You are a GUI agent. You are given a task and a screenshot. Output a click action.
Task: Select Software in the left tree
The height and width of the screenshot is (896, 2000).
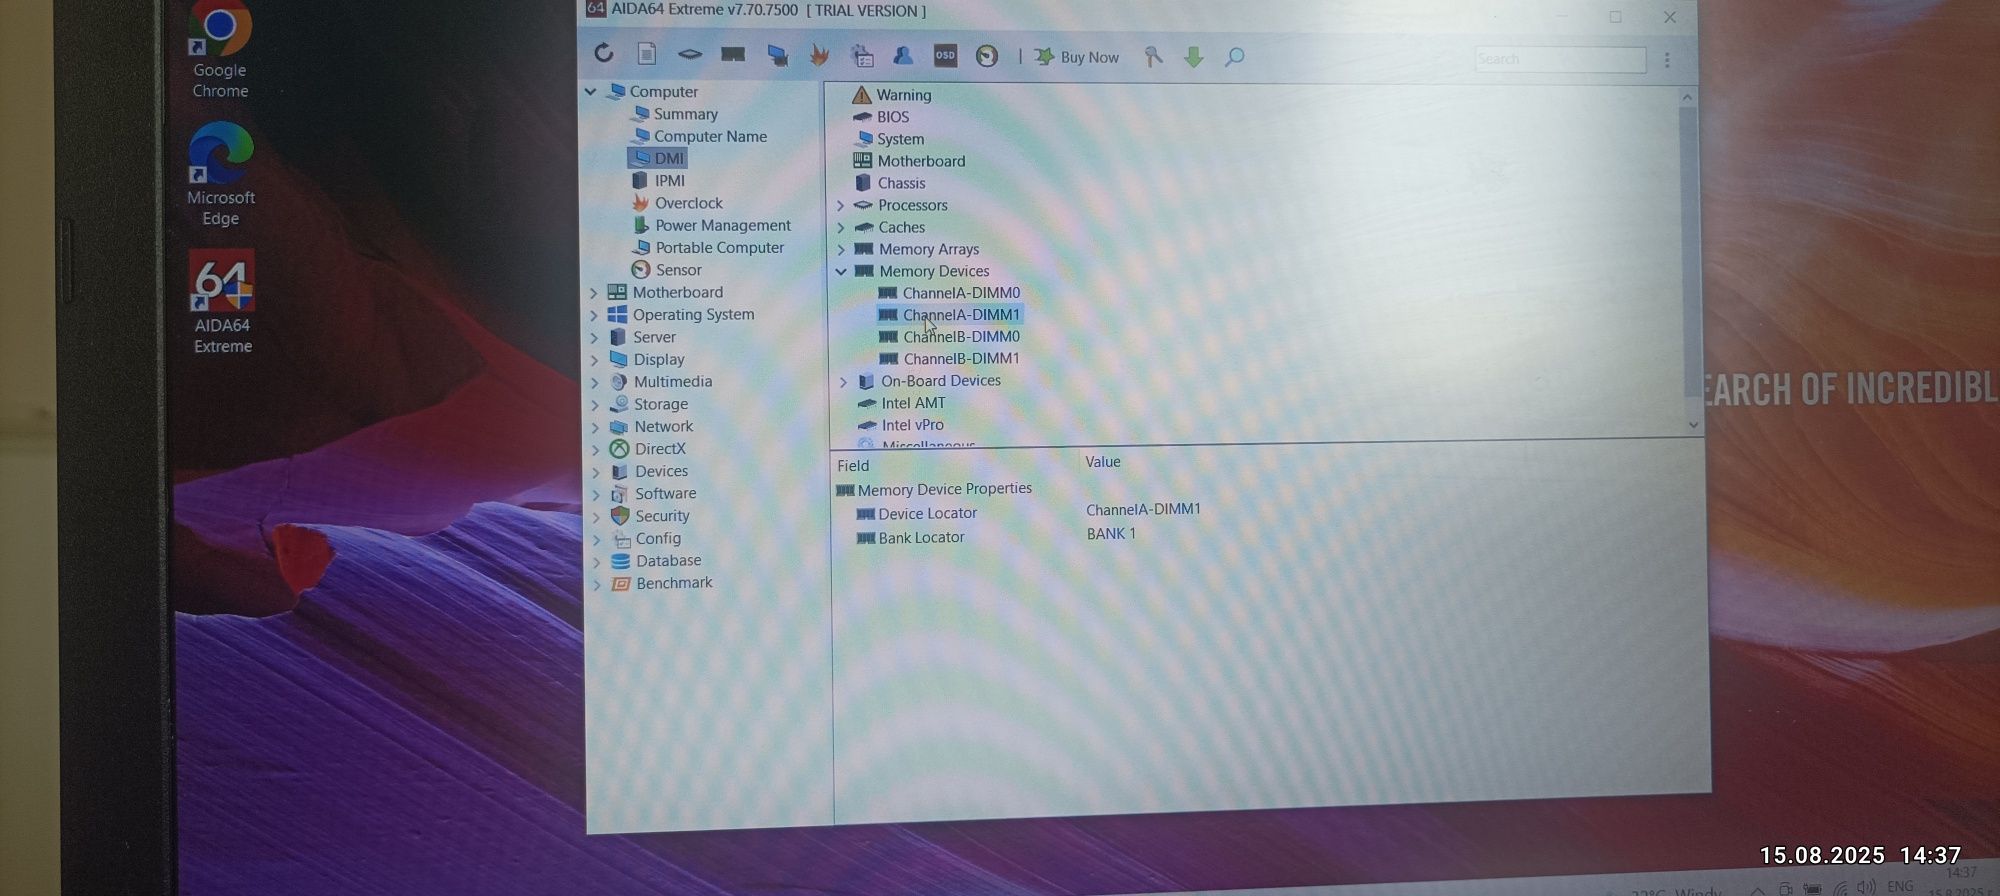coord(665,493)
